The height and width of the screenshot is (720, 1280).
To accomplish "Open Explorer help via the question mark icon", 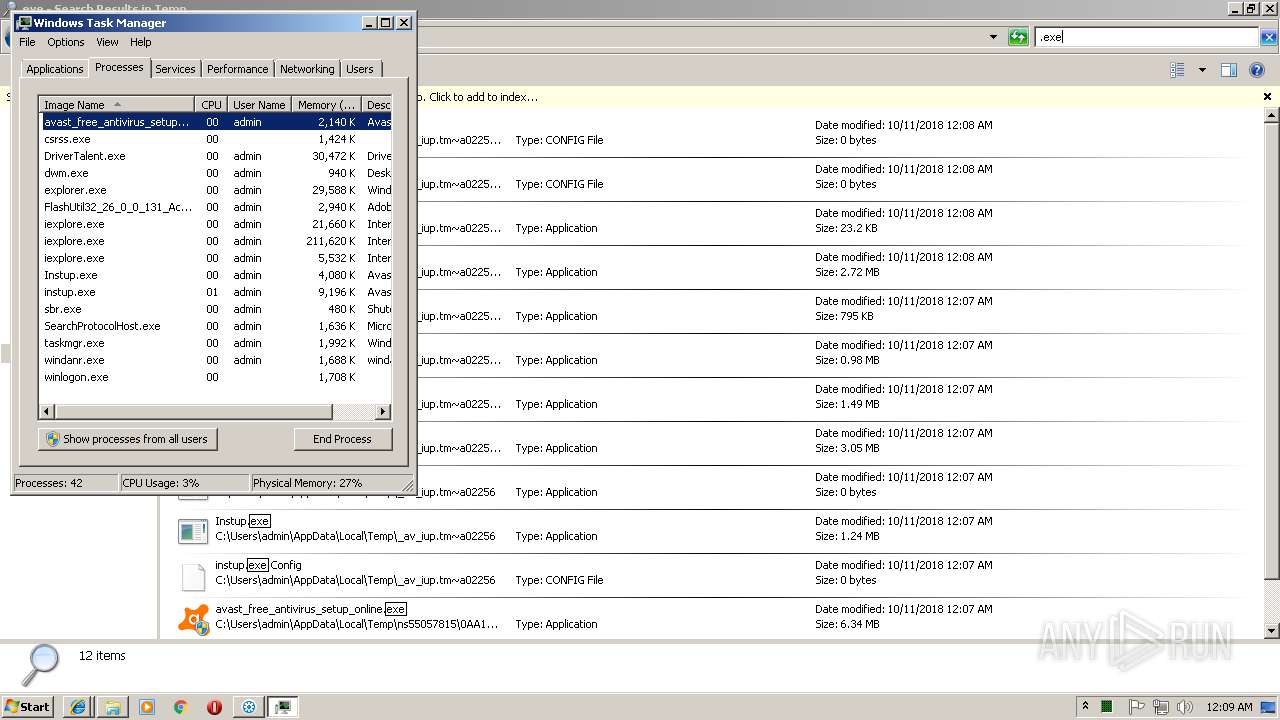I will 1258,70.
